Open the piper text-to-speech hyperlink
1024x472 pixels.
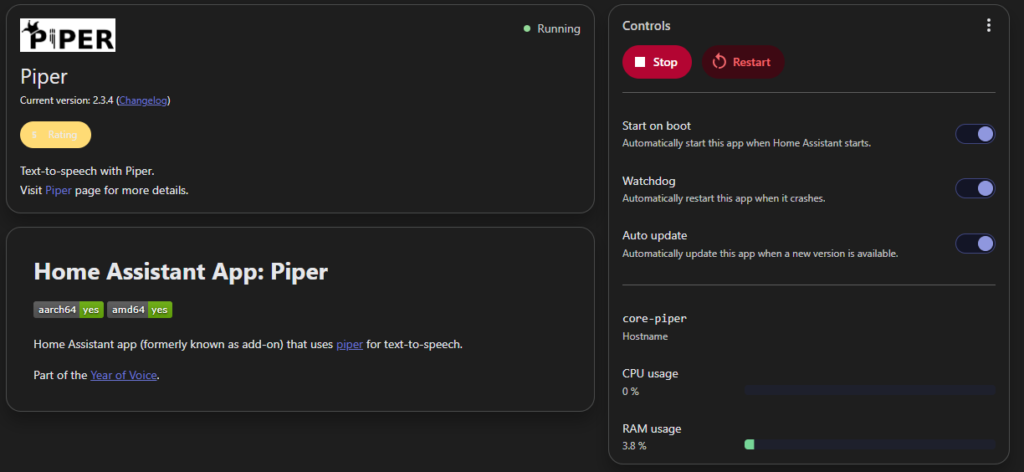click(x=349, y=344)
